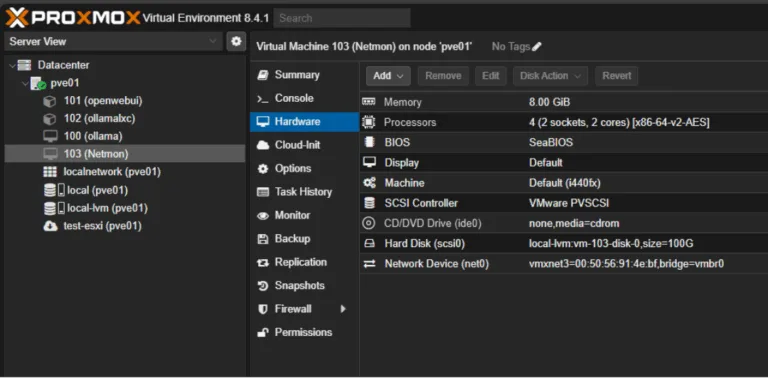Viewport: 768px width, 378px height.
Task: Open the Replication tab
Action: [305, 262]
